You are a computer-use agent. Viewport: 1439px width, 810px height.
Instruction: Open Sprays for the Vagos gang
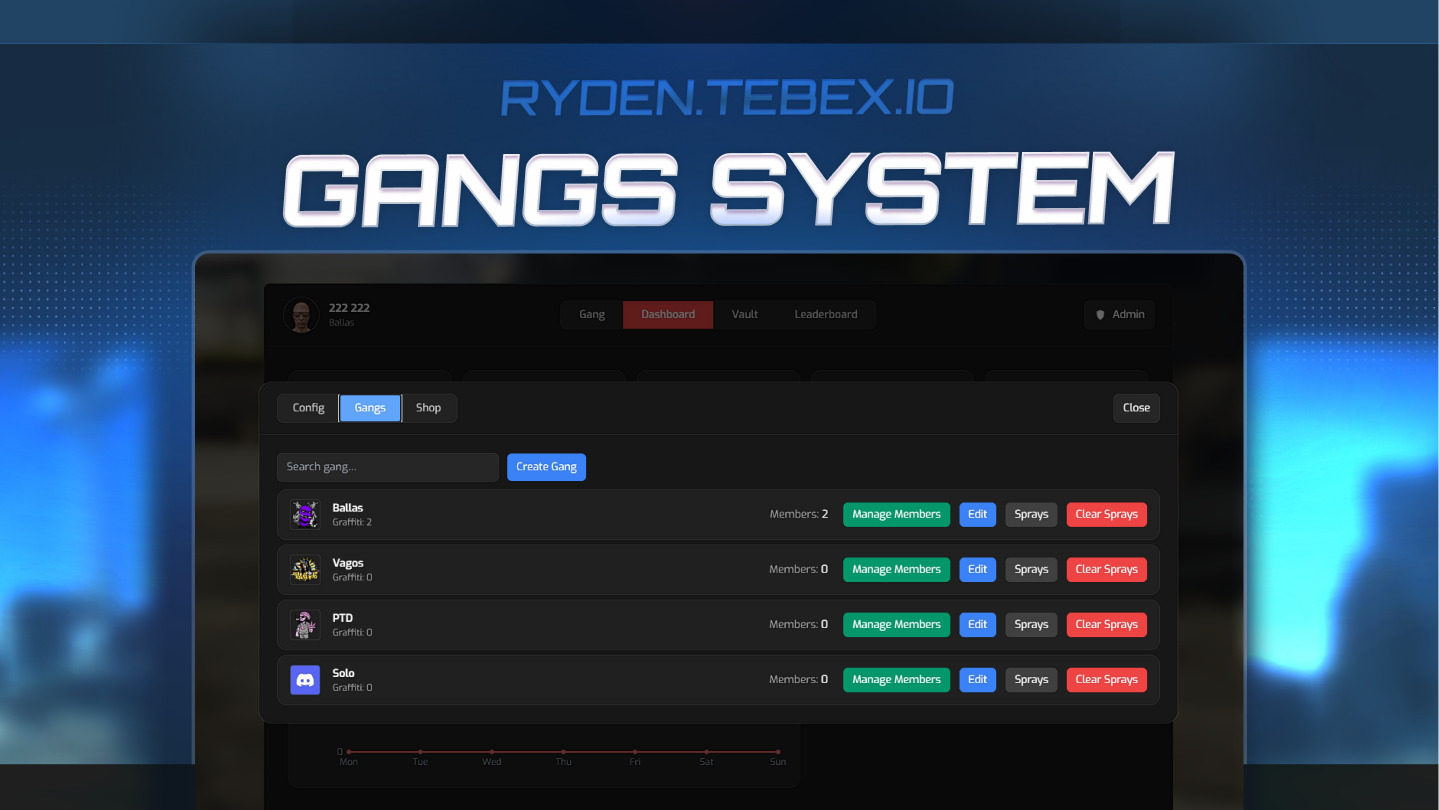pos(1031,570)
